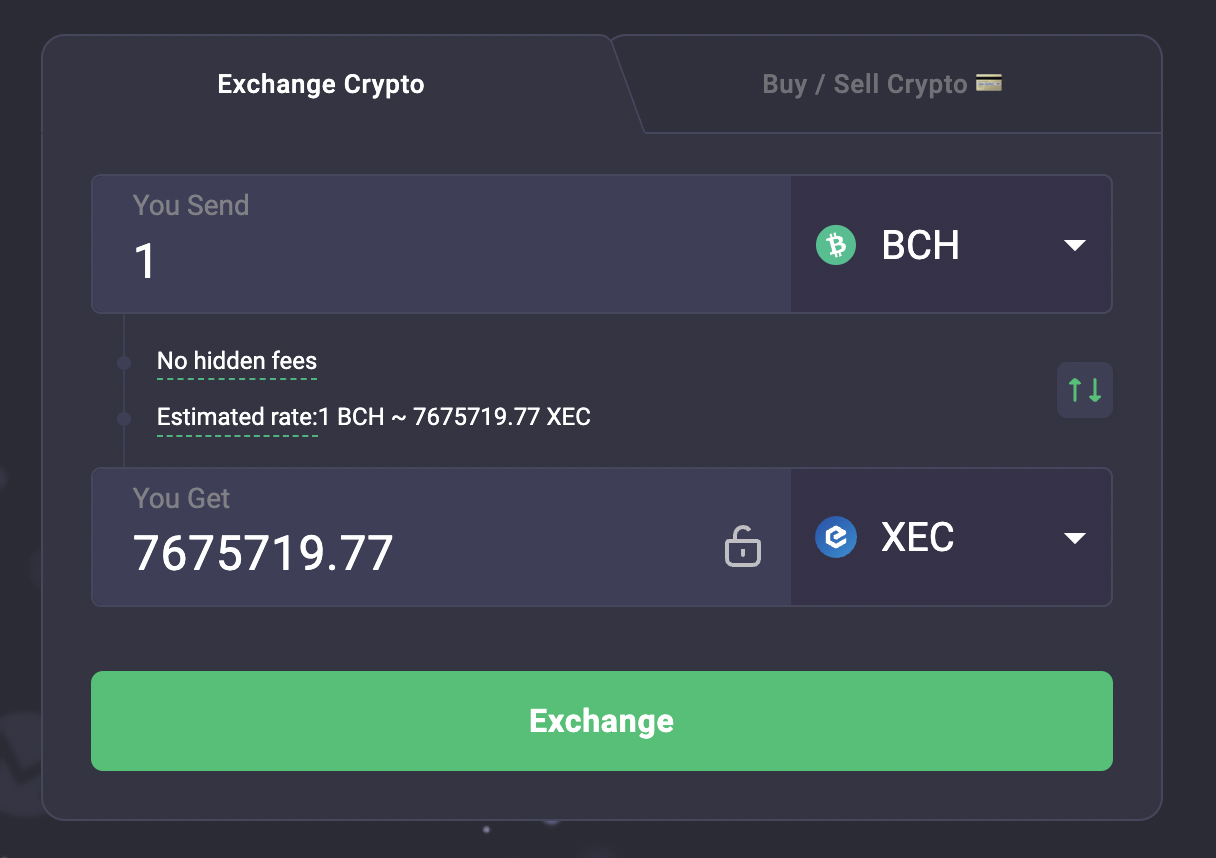Expand the XEC currency dropdown arrow
1216x858 pixels.
(x=1075, y=538)
